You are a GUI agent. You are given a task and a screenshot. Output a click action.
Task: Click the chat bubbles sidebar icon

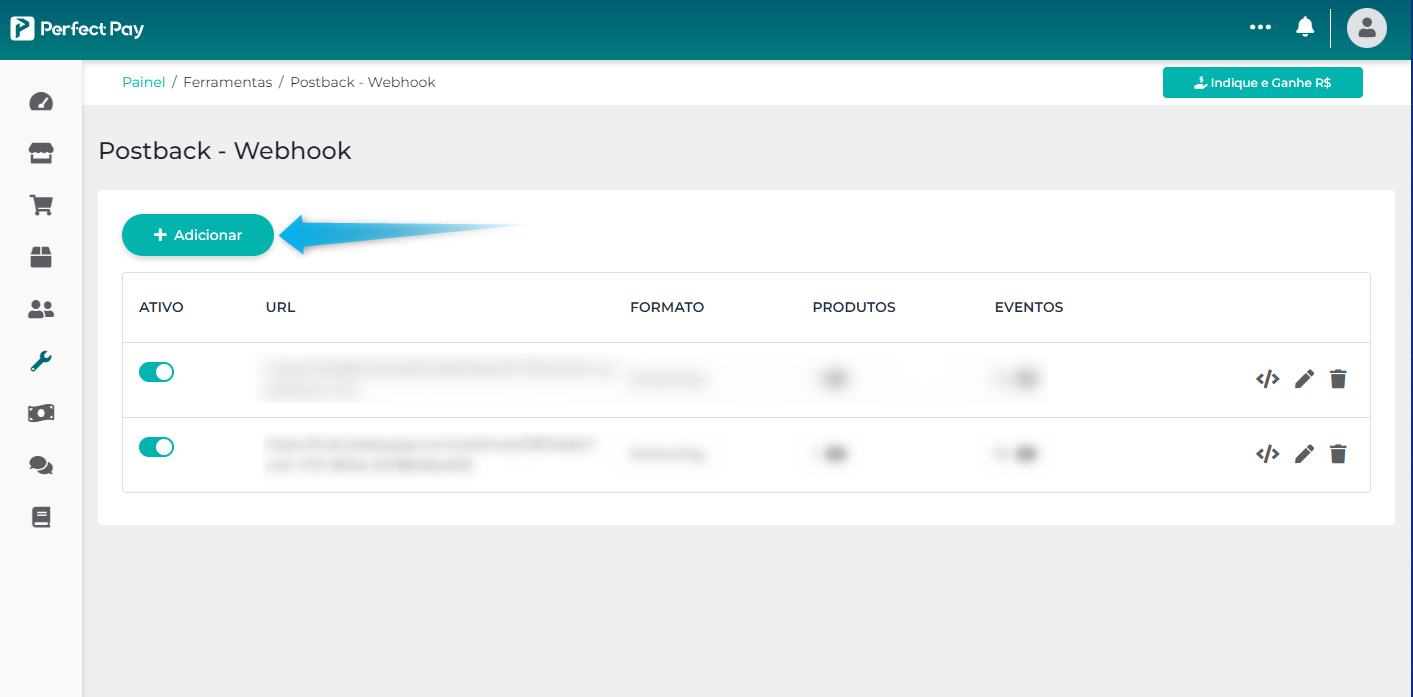coord(41,465)
